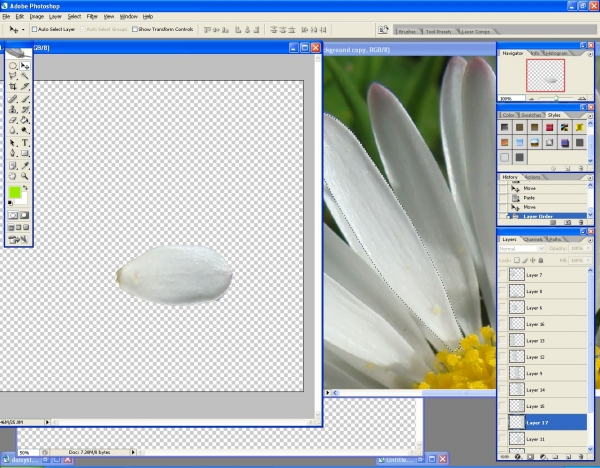The height and width of the screenshot is (468, 600).
Task: Toggle visibility of Layer 12
Action: tap(502, 357)
